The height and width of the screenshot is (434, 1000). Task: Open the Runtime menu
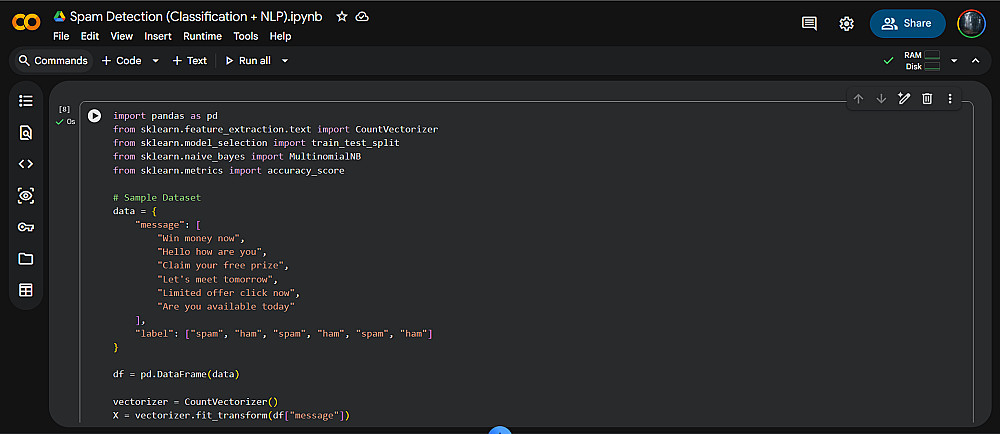click(203, 36)
